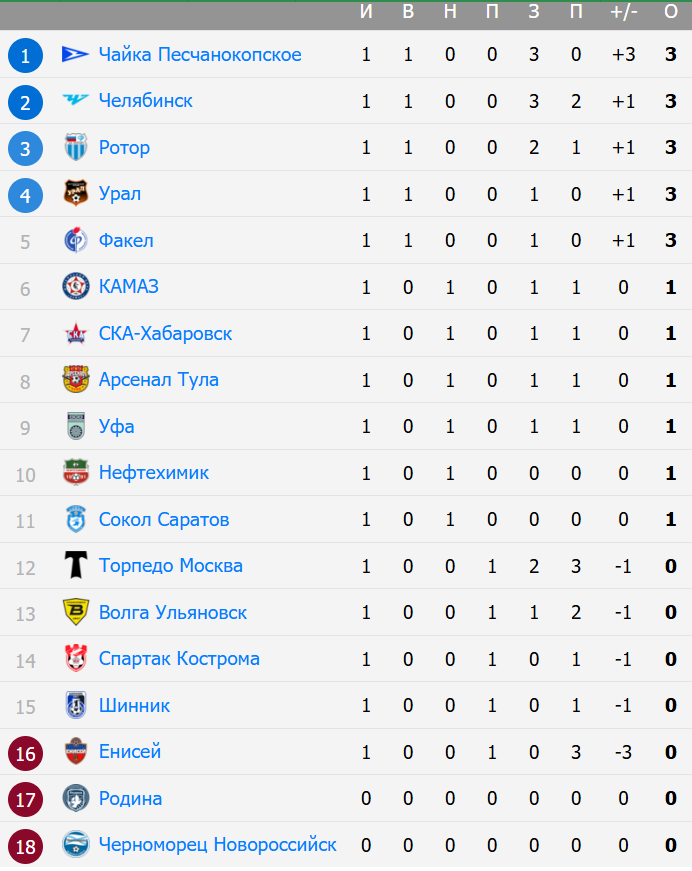Click the +/- goal difference column header

point(623,12)
